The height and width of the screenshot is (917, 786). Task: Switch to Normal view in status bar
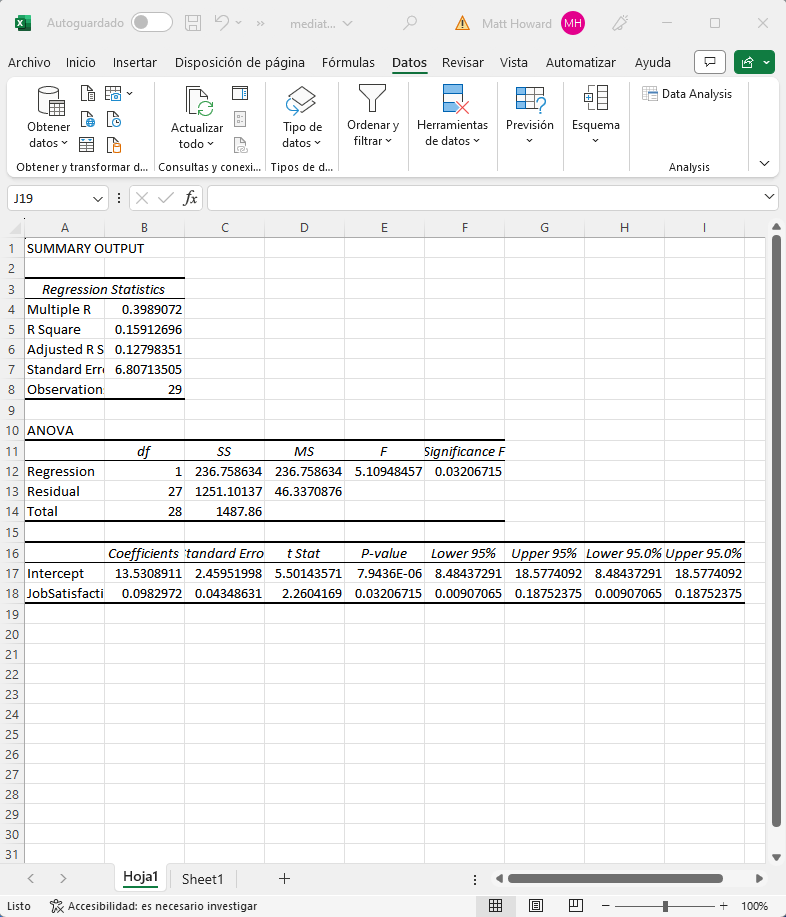click(x=495, y=906)
